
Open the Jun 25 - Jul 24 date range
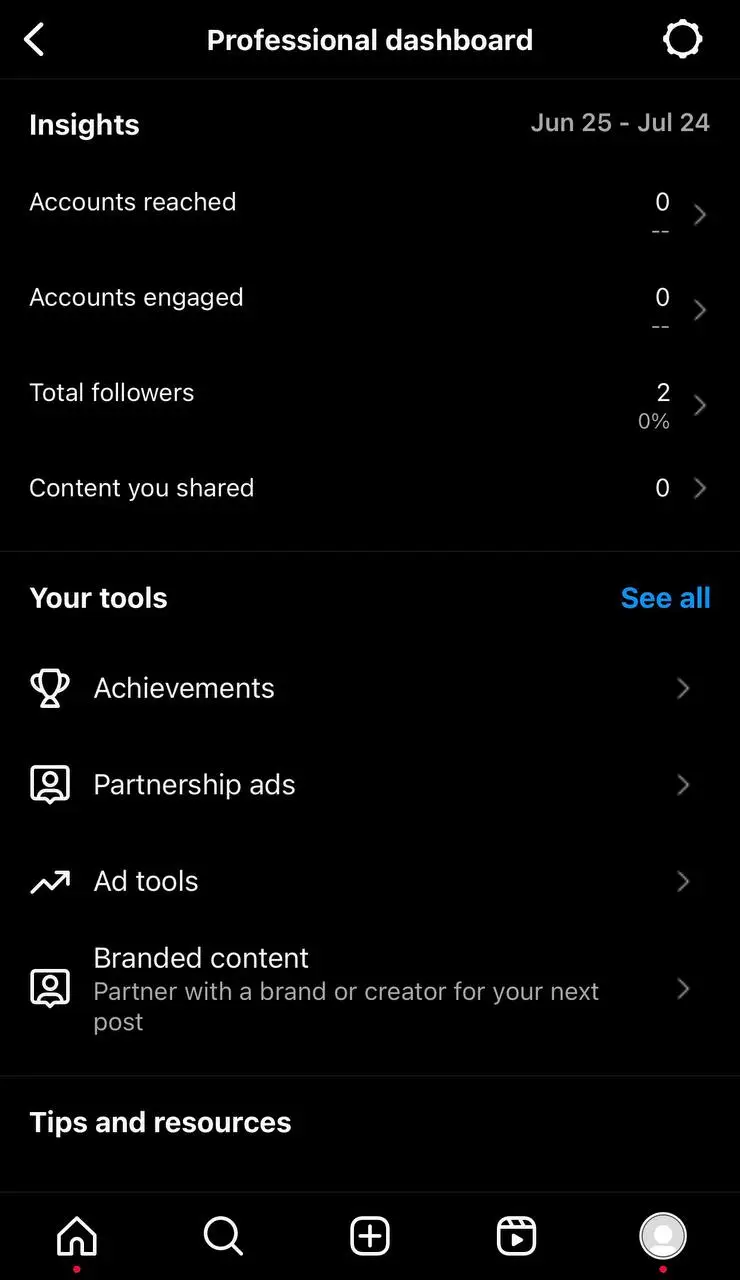click(x=620, y=122)
